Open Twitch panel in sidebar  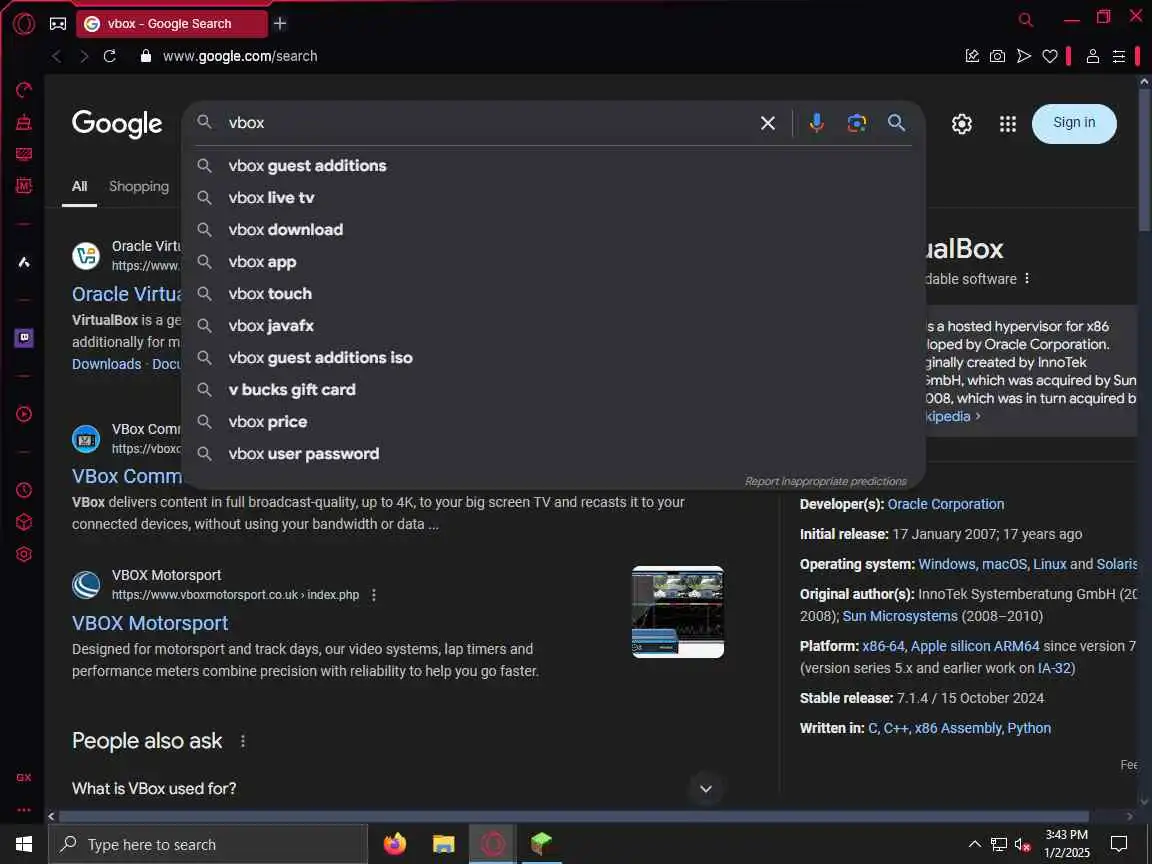point(24,338)
